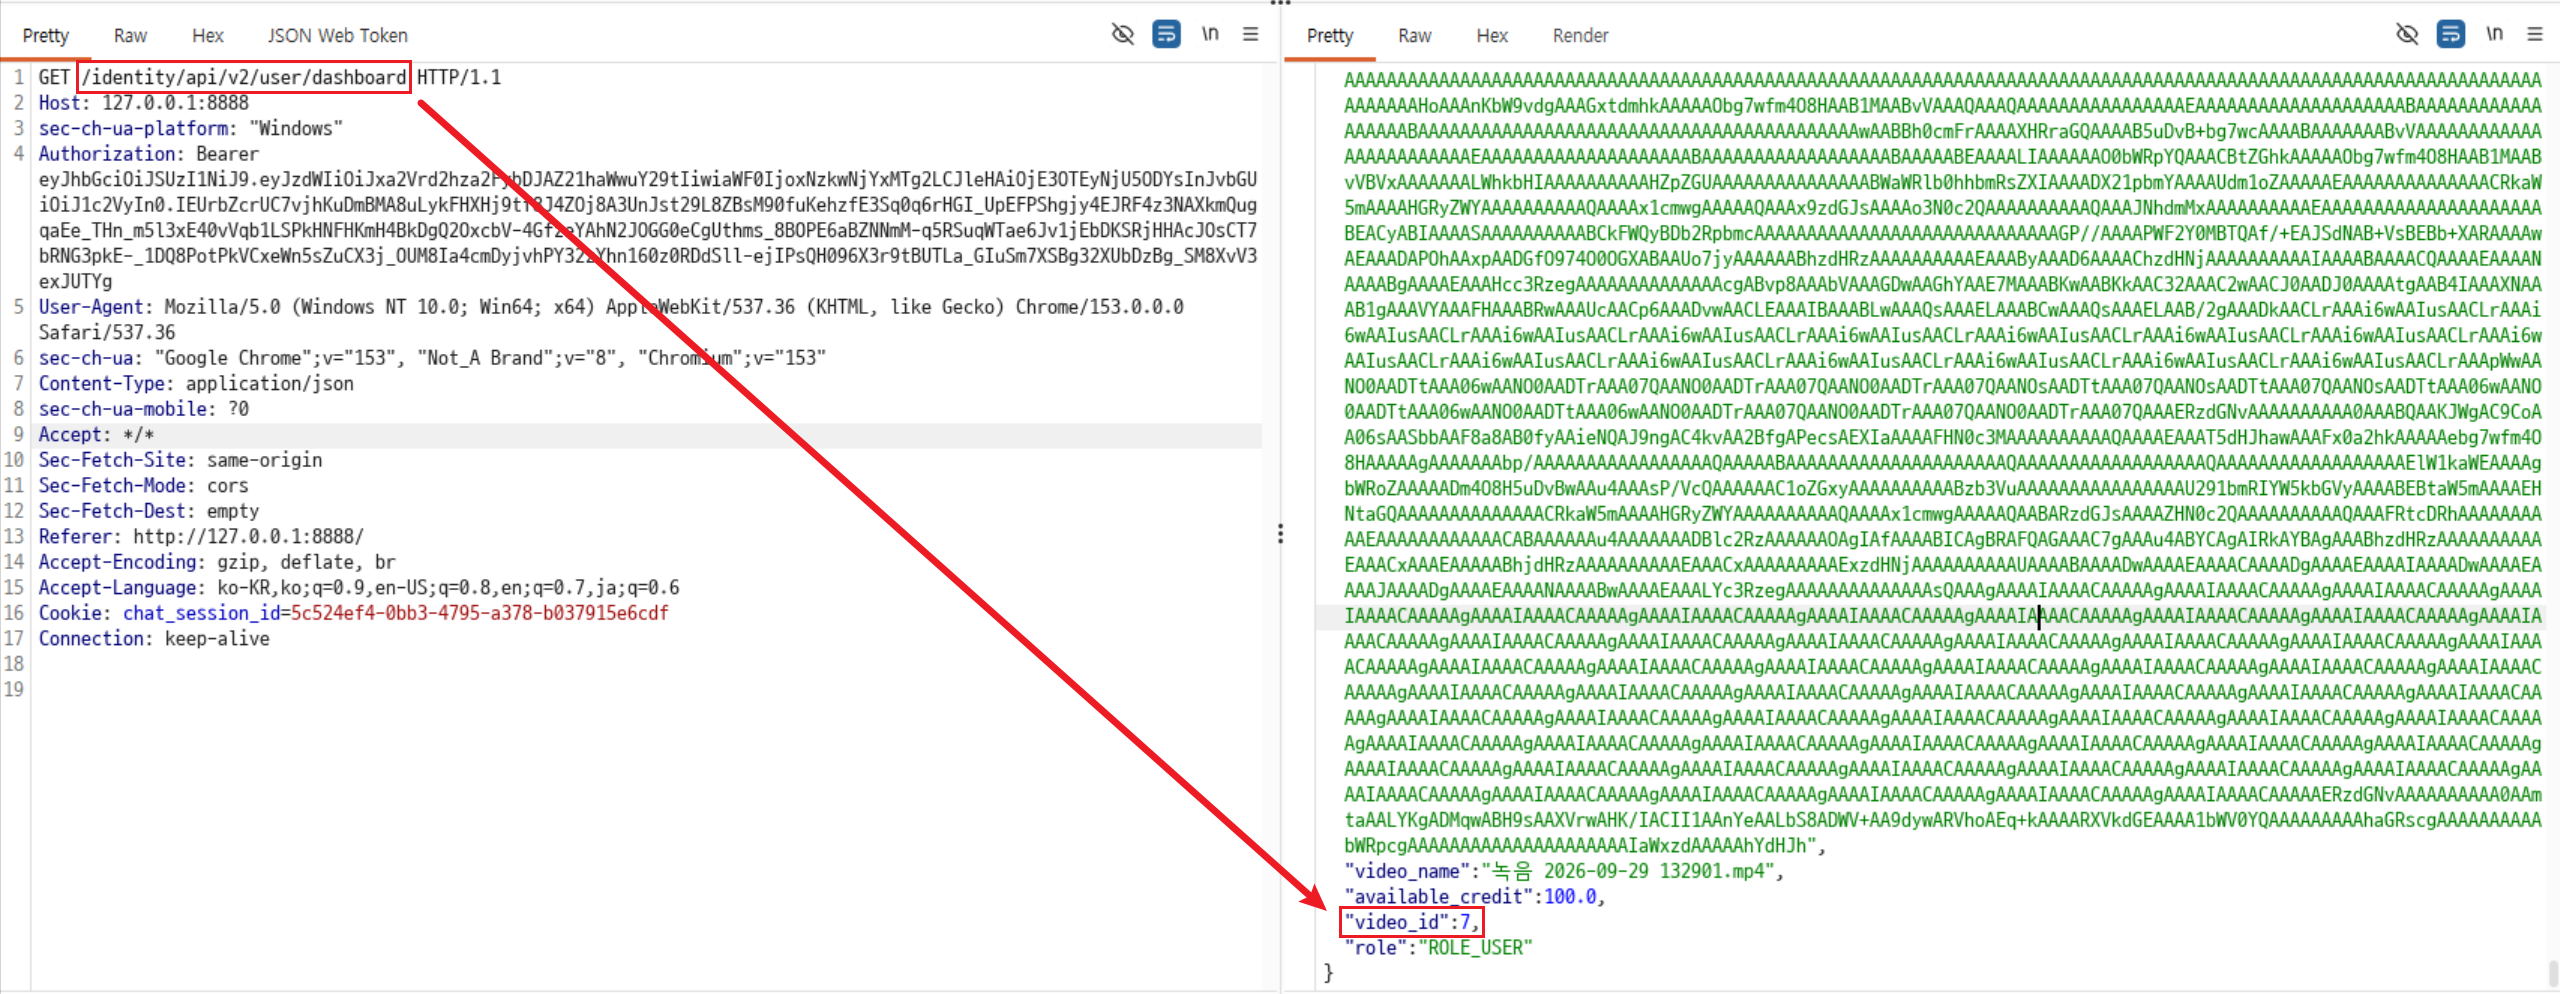The width and height of the screenshot is (2560, 994).
Task: Toggle word wrap icon in request pane
Action: [x=1166, y=34]
